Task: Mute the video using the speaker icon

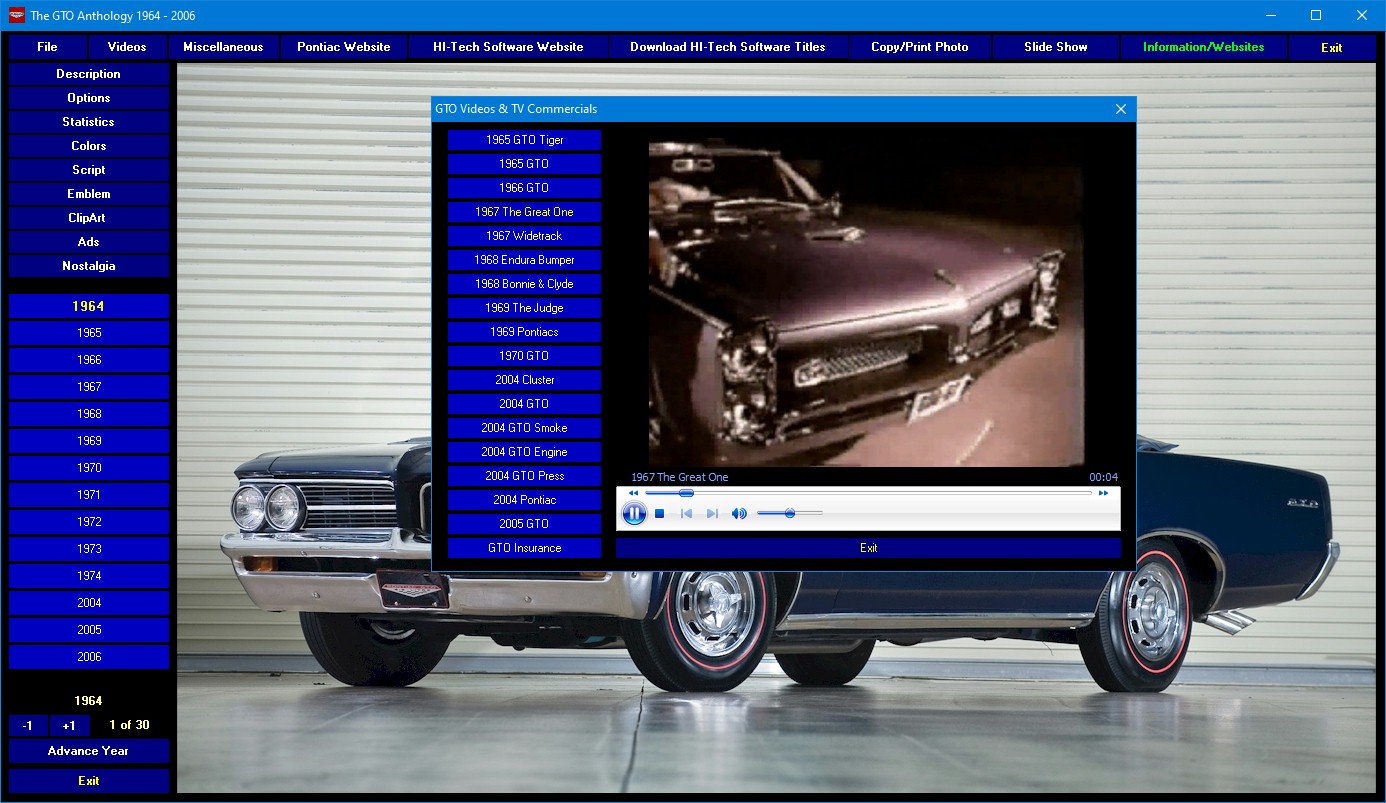Action: click(x=739, y=513)
